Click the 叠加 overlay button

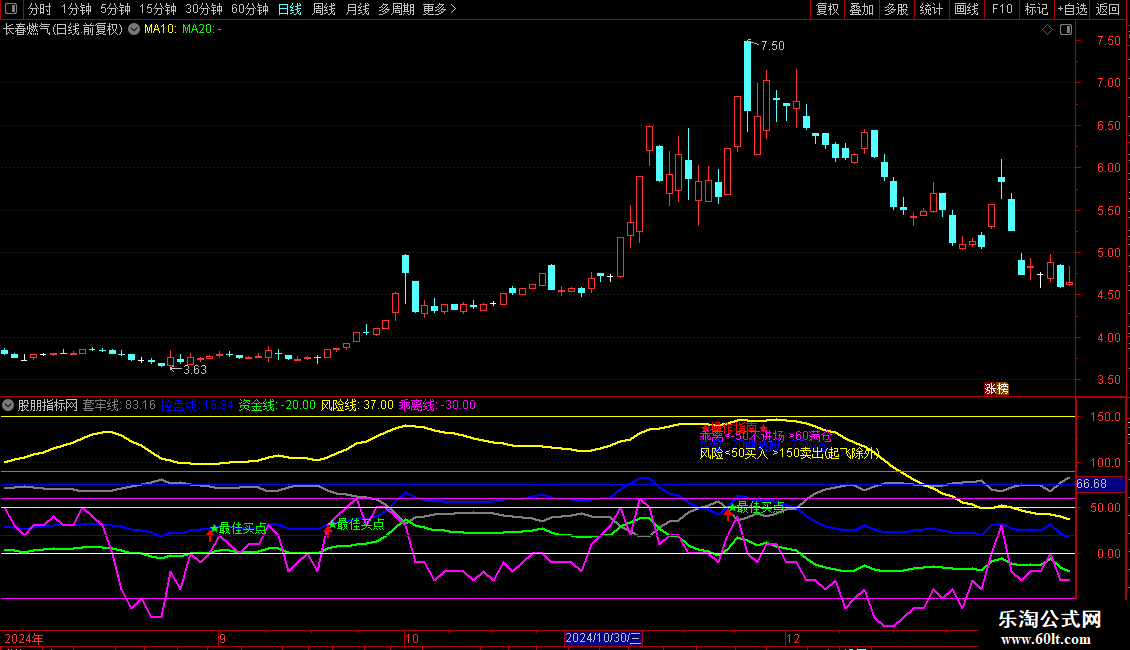pyautogui.click(x=861, y=9)
